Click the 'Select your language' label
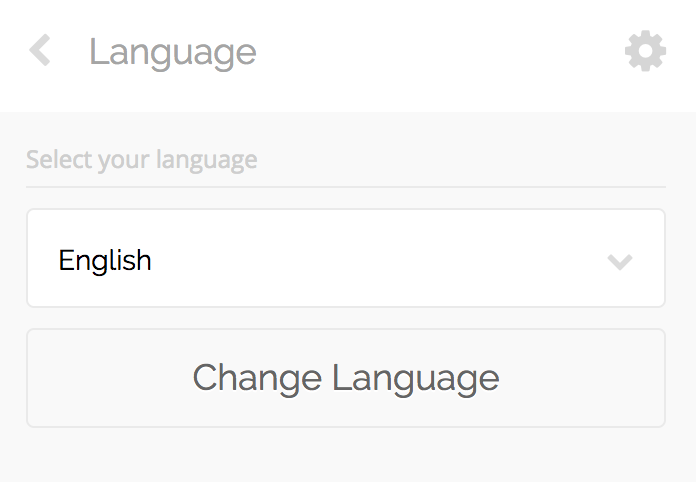The height and width of the screenshot is (482, 696). pyautogui.click(x=142, y=160)
